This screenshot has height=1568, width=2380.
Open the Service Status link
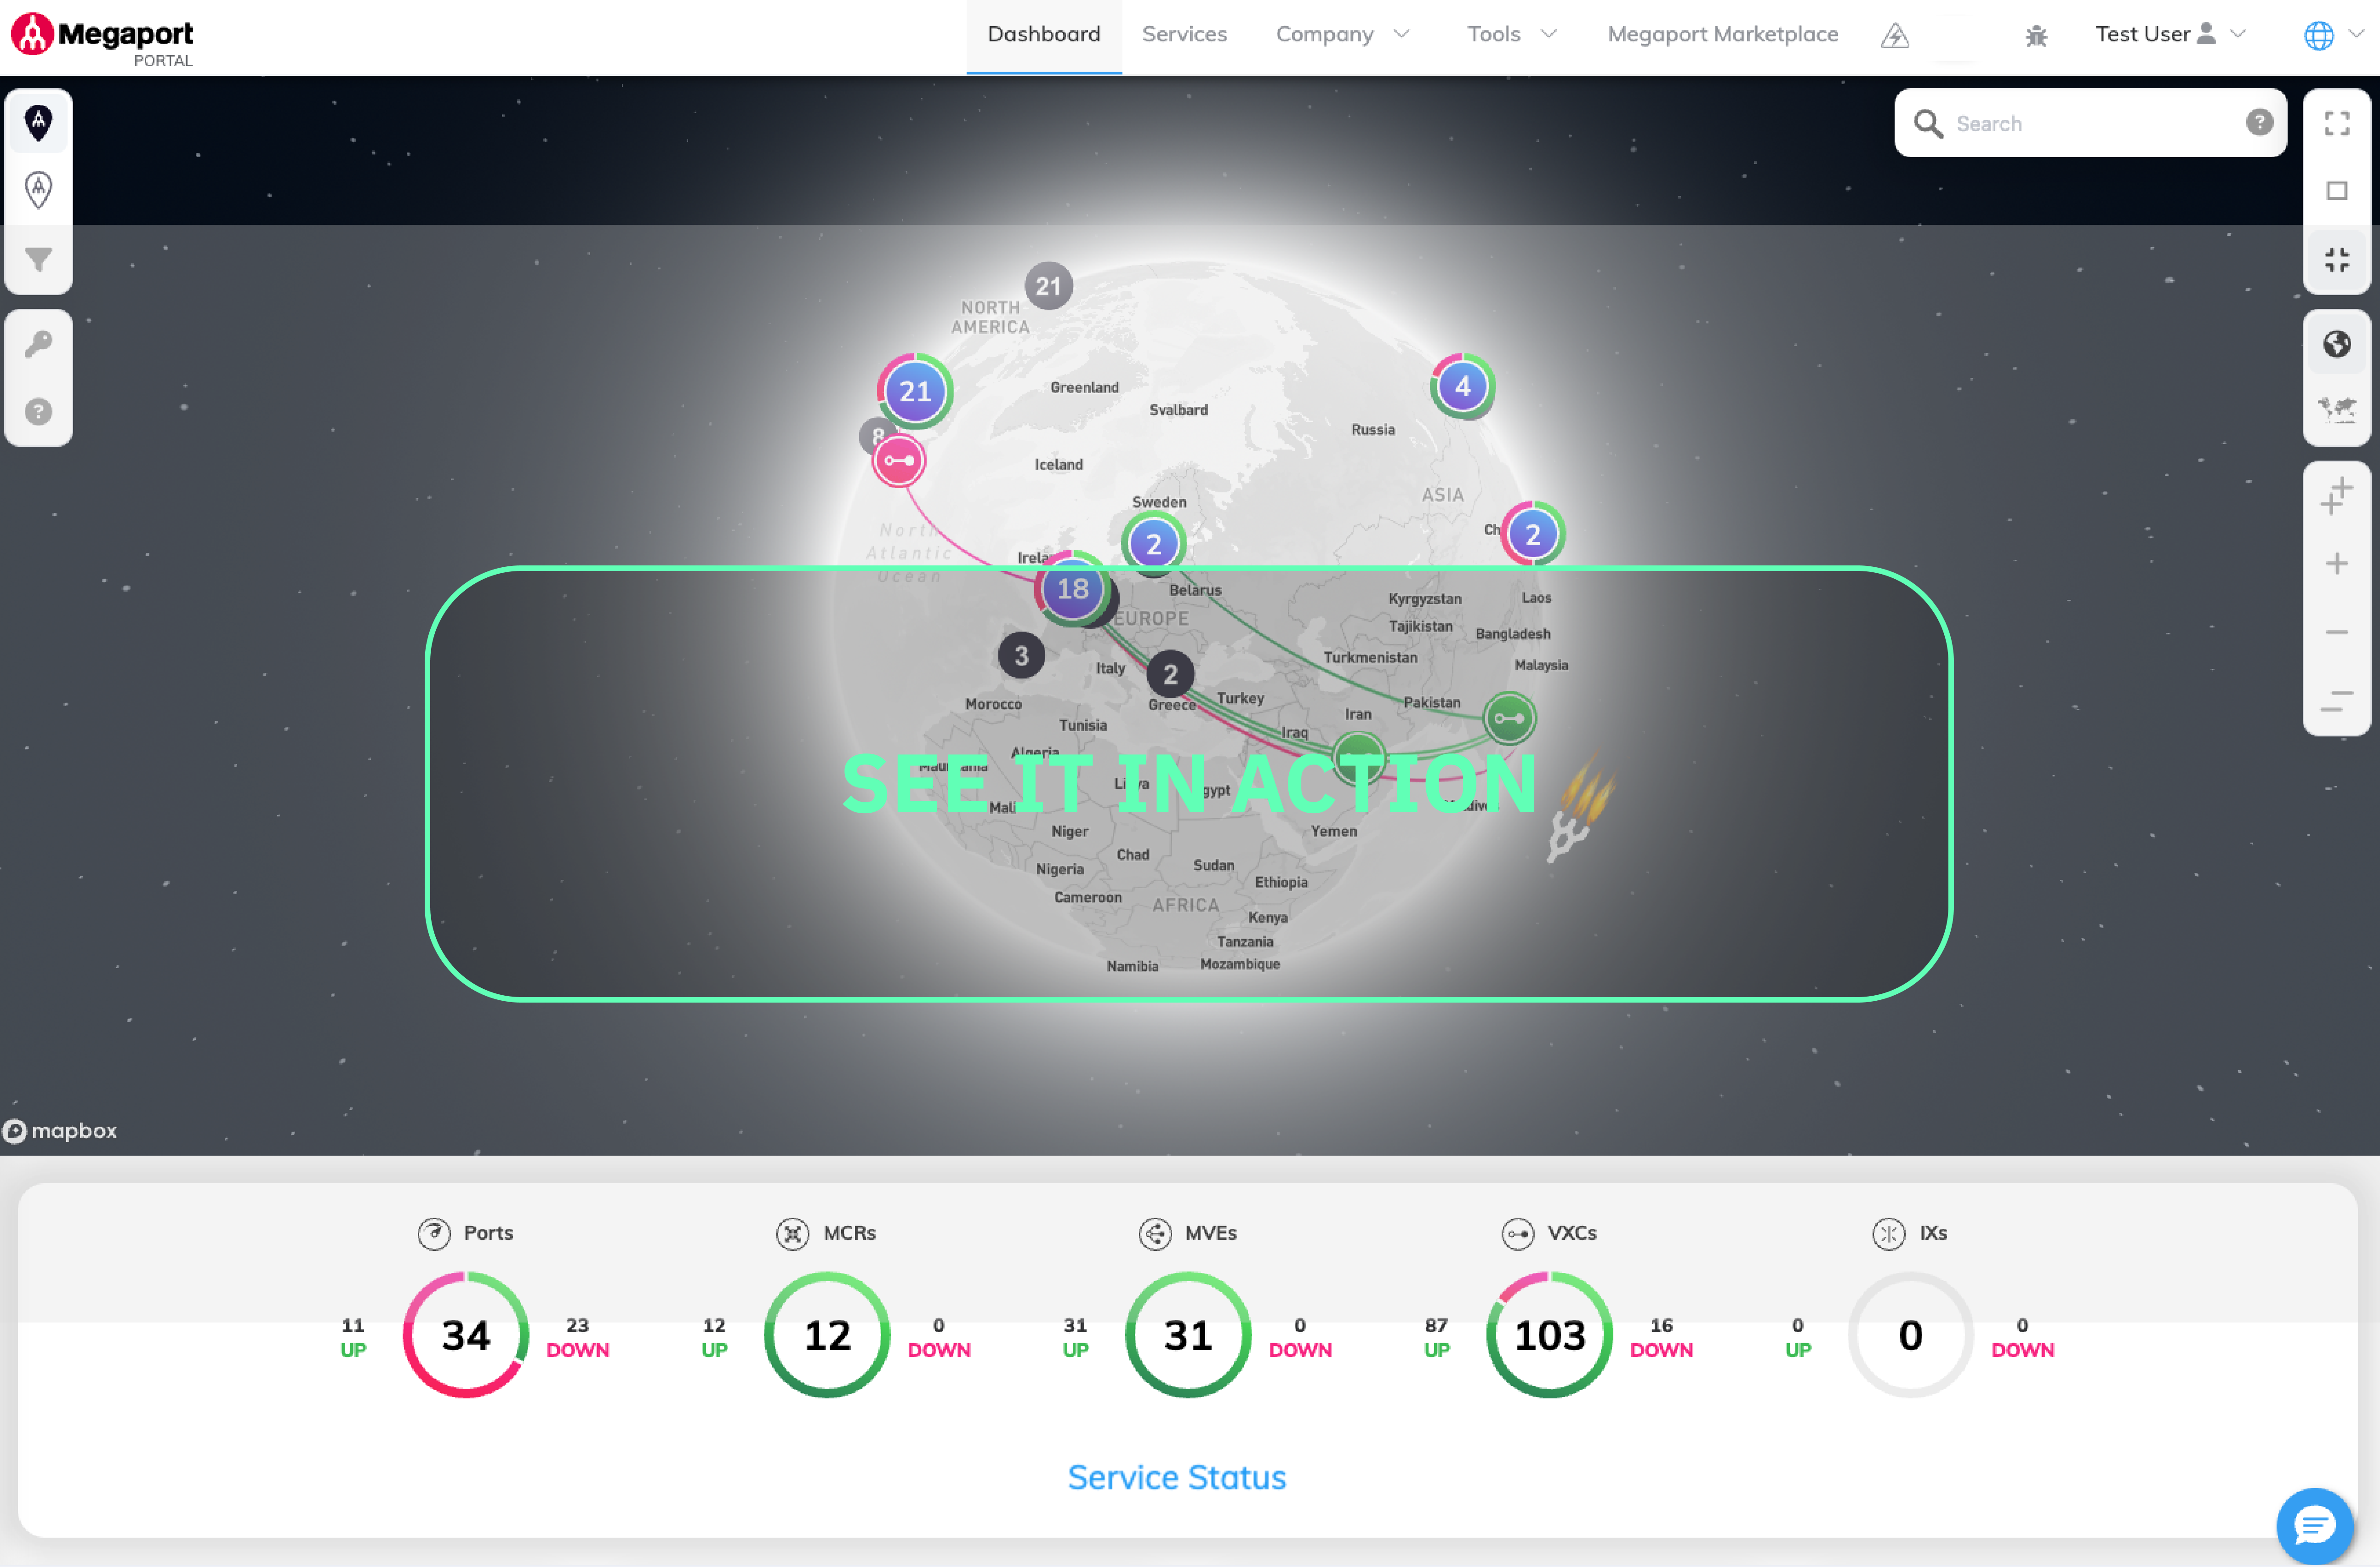tap(1177, 1477)
